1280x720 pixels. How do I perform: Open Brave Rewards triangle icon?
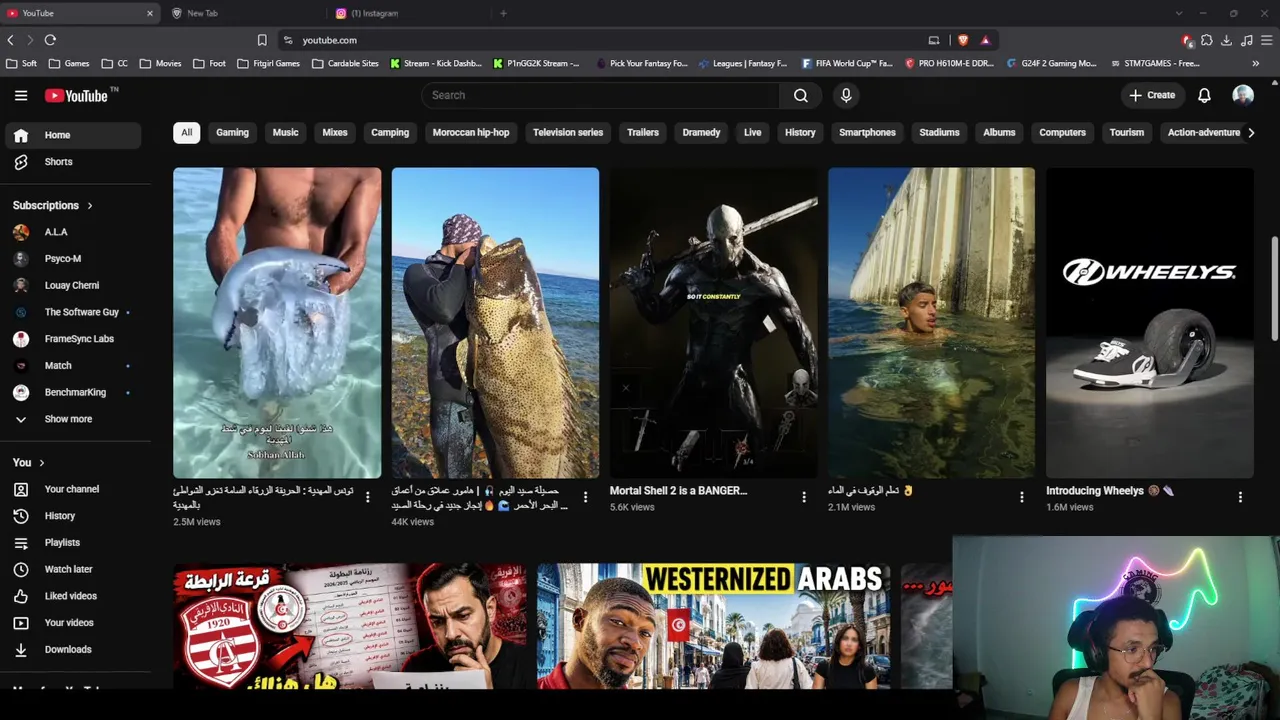(985, 40)
